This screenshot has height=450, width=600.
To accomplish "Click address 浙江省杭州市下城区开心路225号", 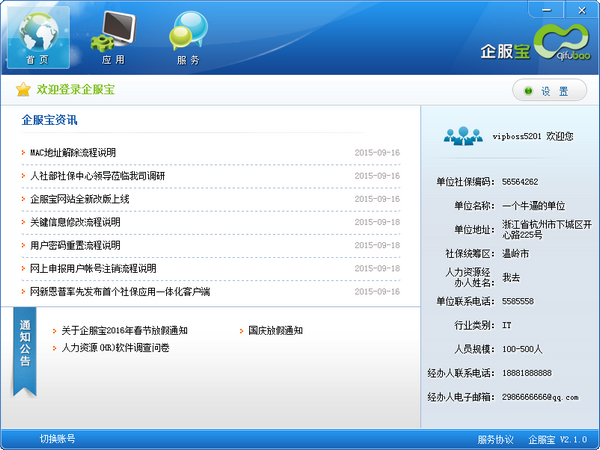I will (x=547, y=230).
